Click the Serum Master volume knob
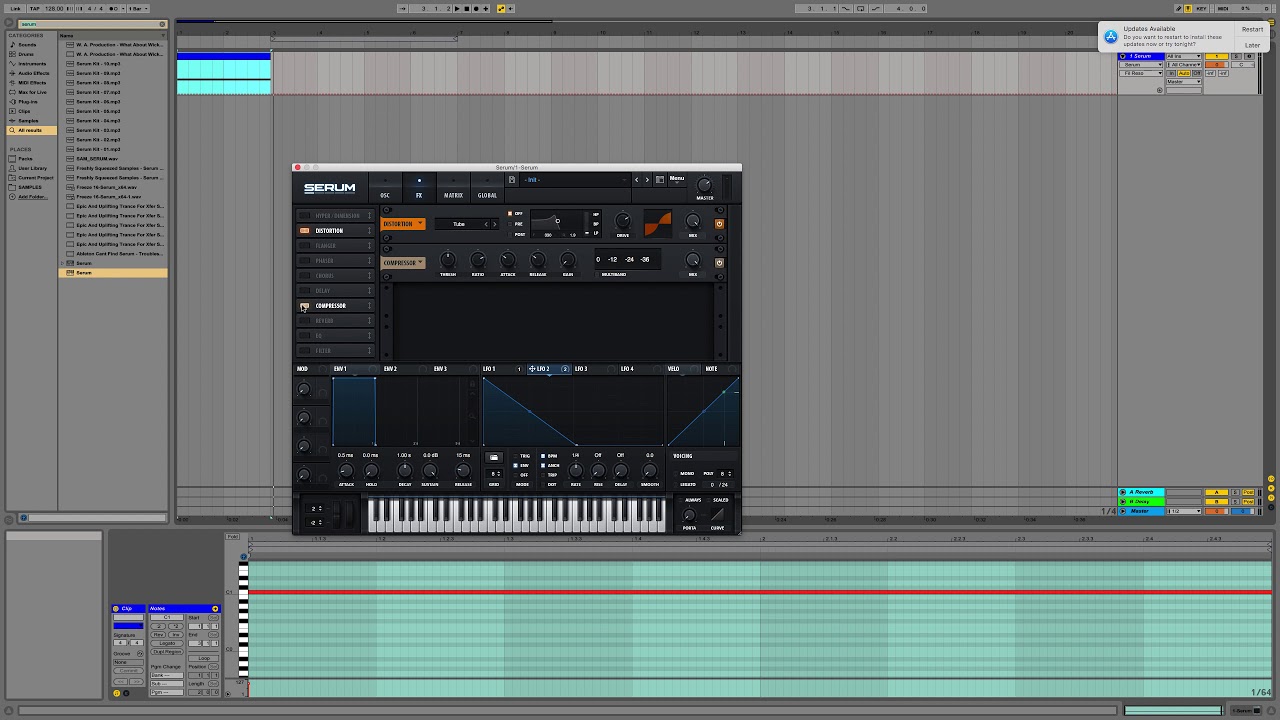 coord(704,185)
